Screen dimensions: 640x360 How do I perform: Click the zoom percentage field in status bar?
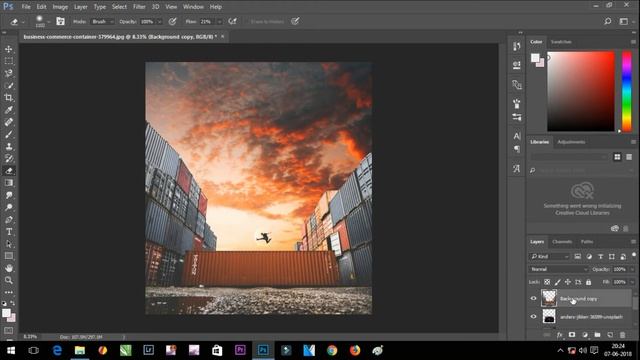(x=30, y=337)
